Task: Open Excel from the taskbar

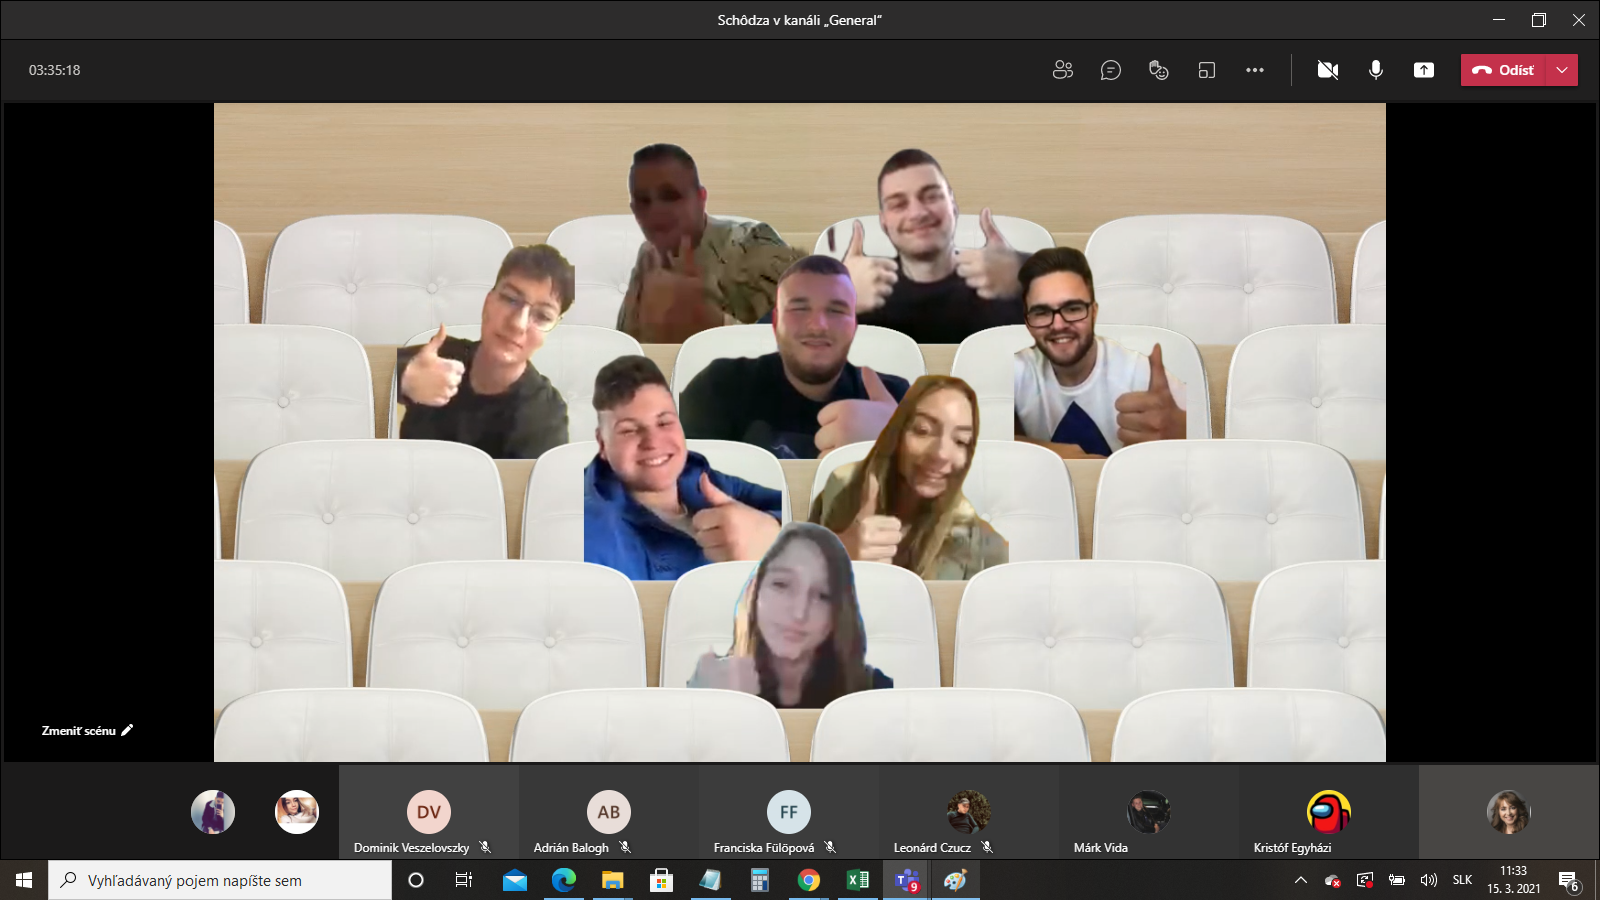Action: click(858, 880)
